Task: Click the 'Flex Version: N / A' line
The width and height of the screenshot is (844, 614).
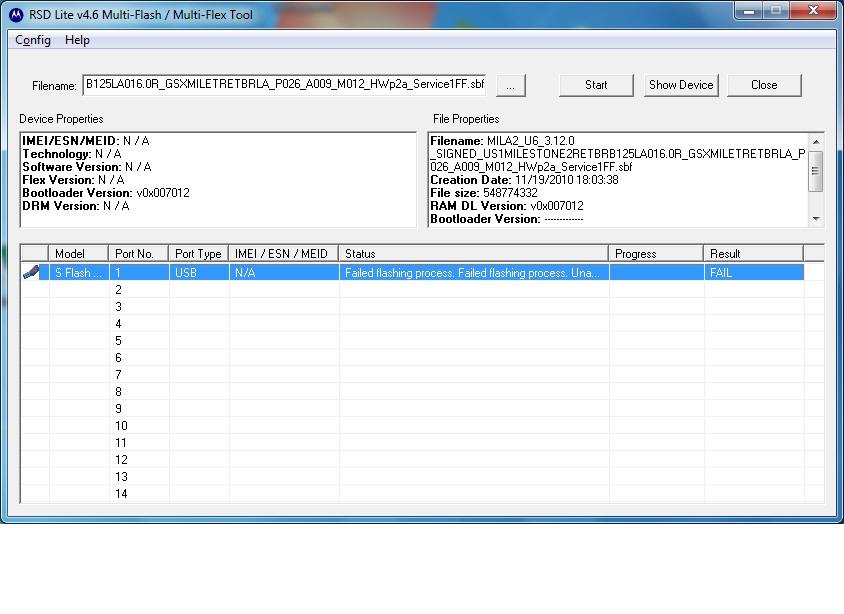Action: pyautogui.click(x=73, y=180)
